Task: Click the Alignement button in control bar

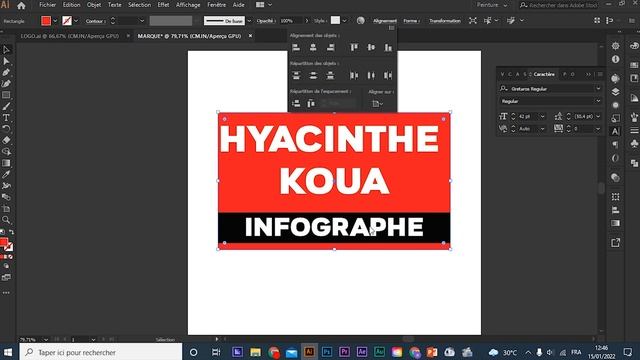Action: pyautogui.click(x=384, y=21)
